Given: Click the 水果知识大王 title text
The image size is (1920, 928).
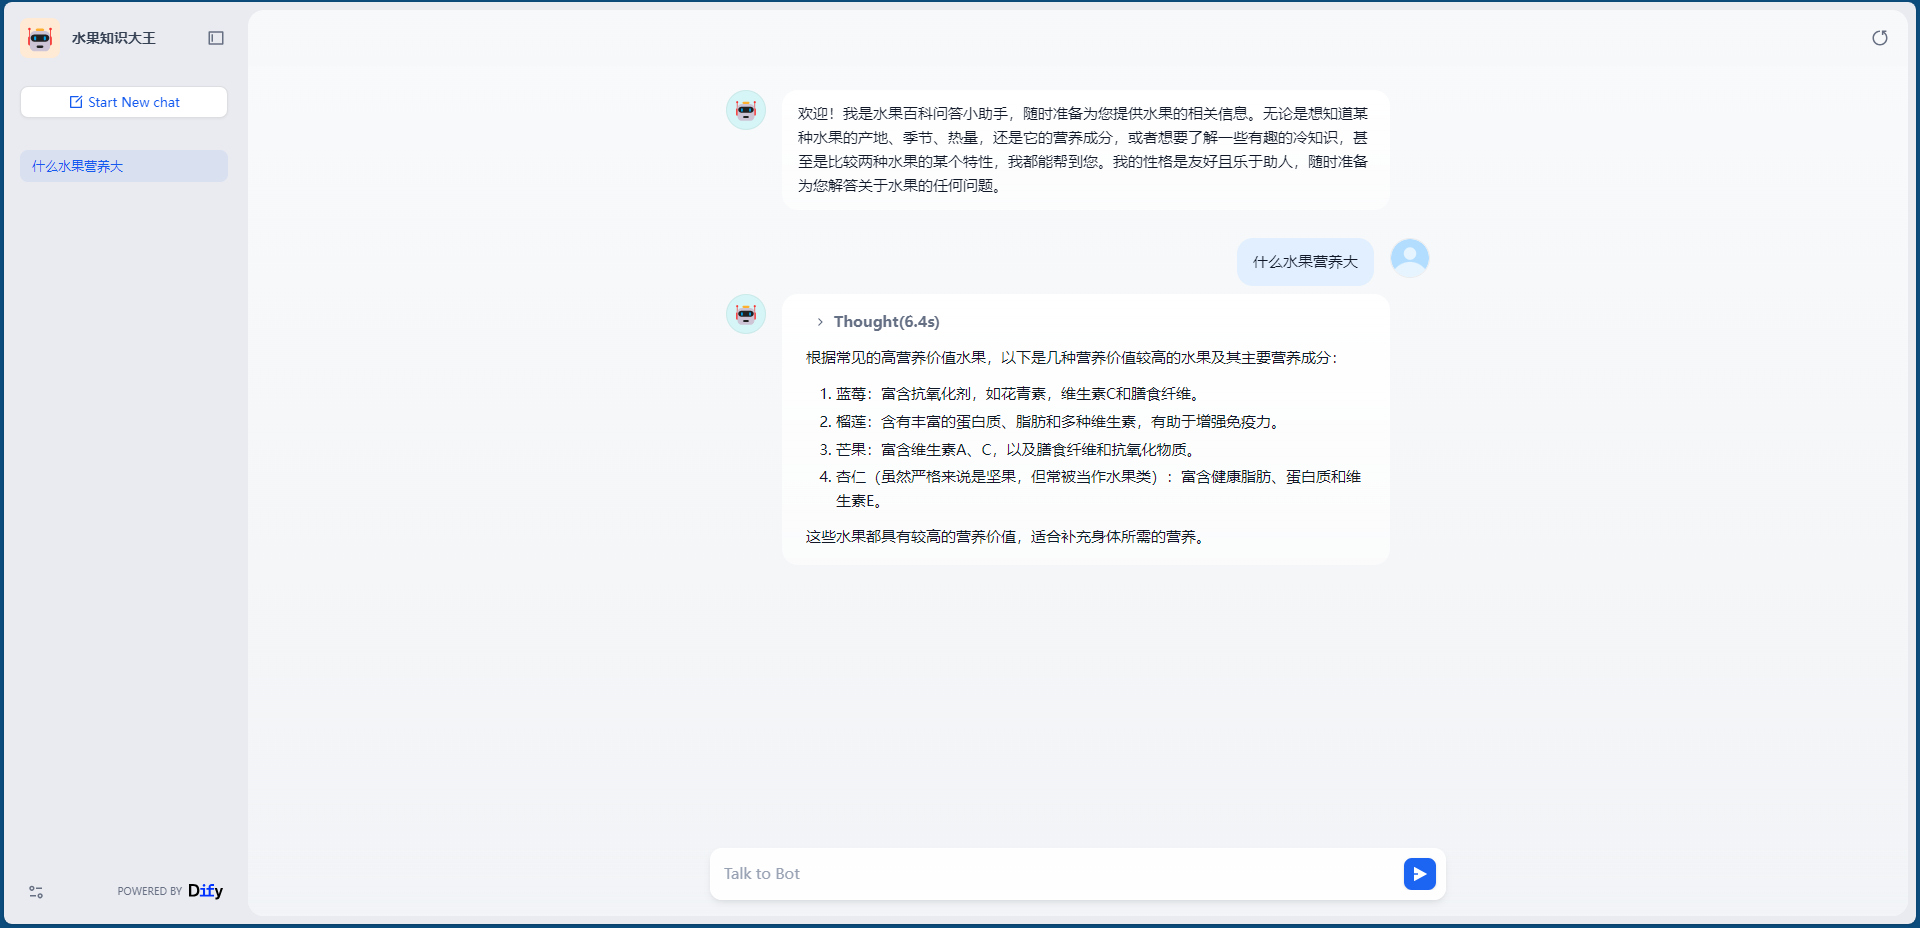Looking at the screenshot, I should point(114,38).
